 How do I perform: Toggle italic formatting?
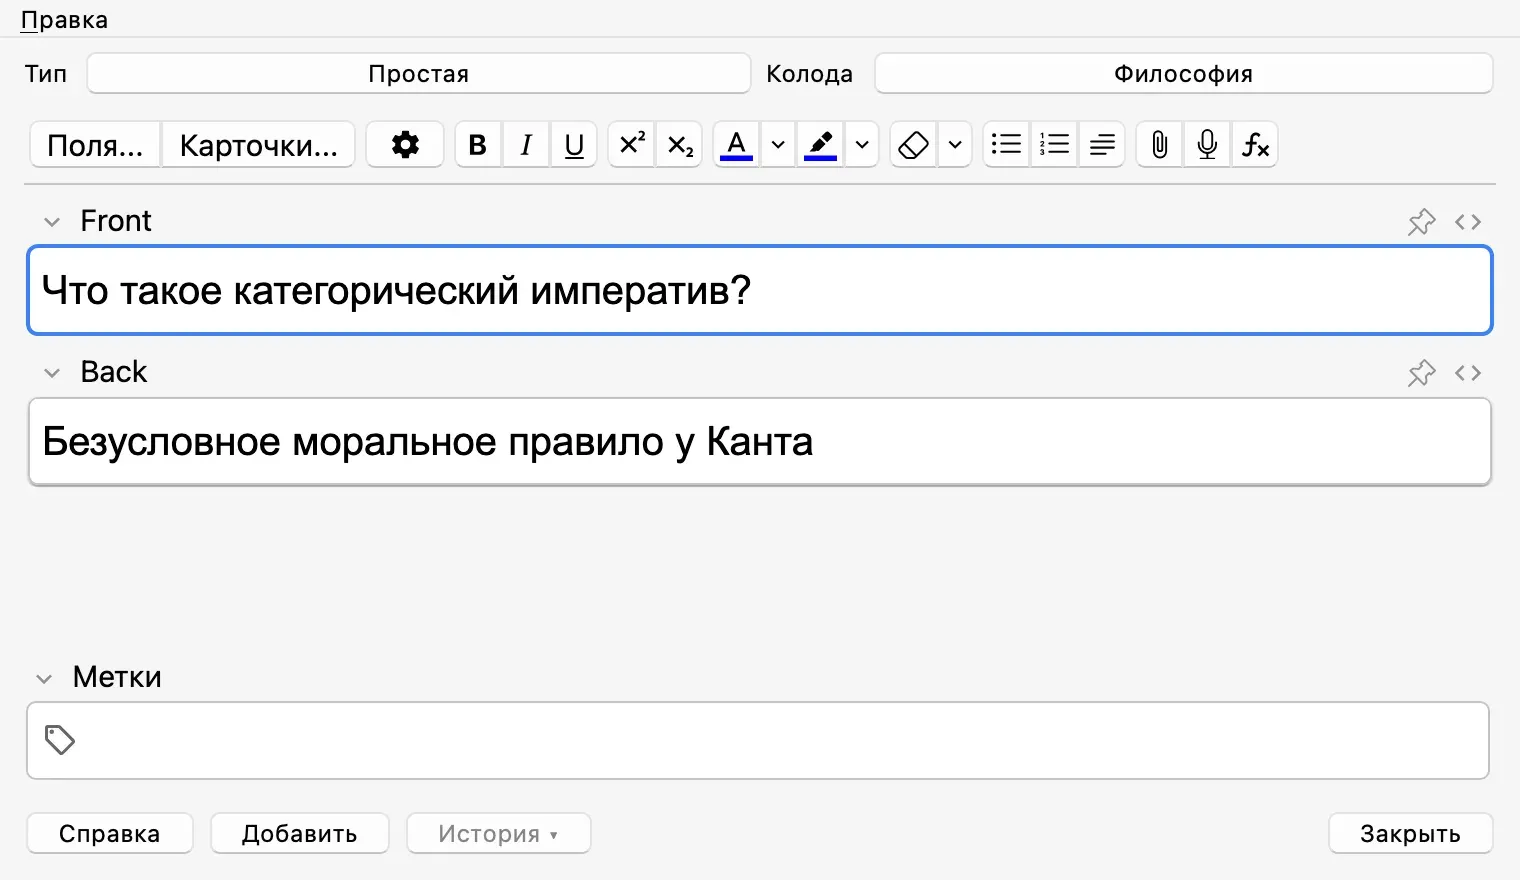[526, 145]
